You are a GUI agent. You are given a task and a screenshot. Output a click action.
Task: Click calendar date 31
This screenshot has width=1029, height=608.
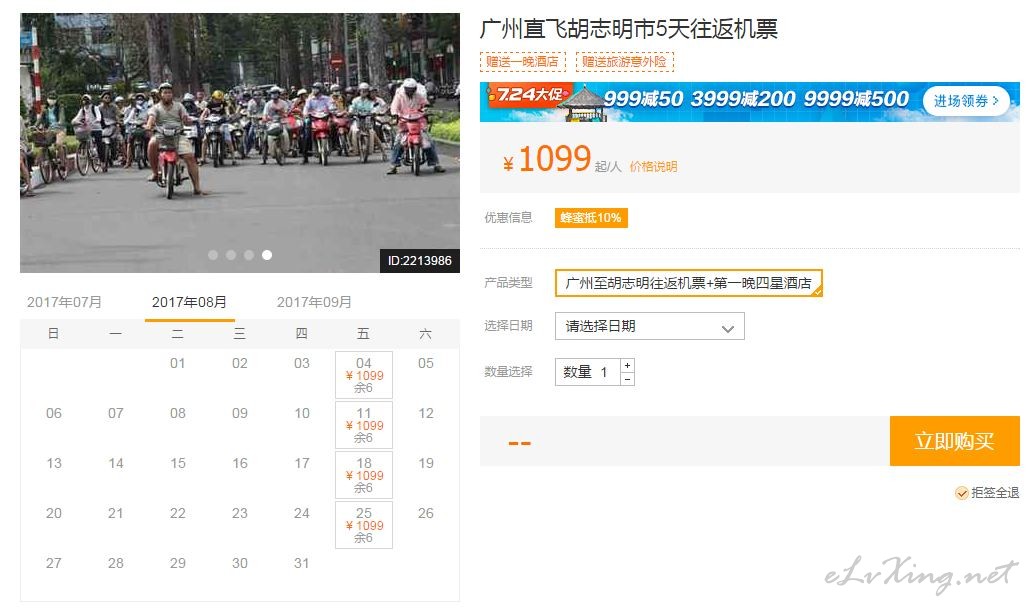coord(301,563)
